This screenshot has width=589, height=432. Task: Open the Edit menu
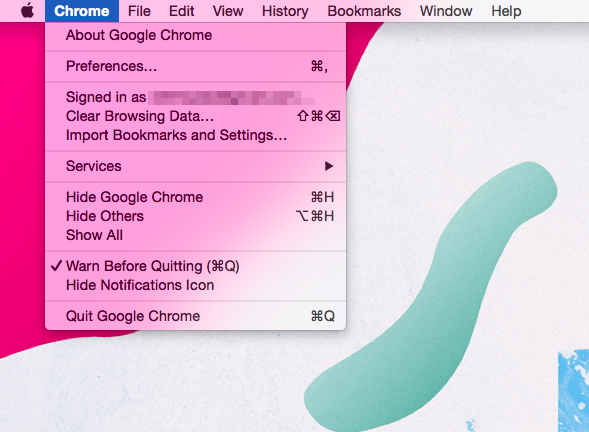click(x=181, y=11)
